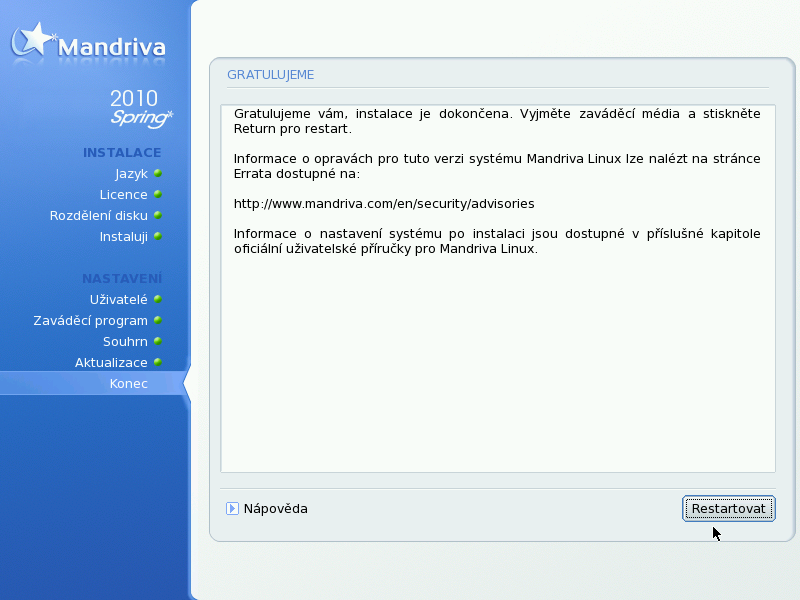
Task: Click the green dot beside Uživatelé
Action: click(158, 299)
